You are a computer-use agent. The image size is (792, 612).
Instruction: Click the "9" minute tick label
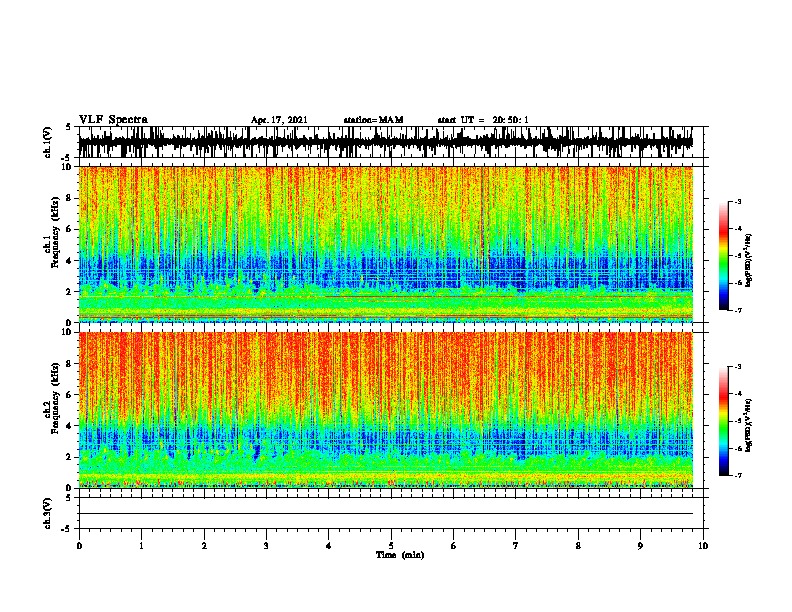(x=640, y=546)
